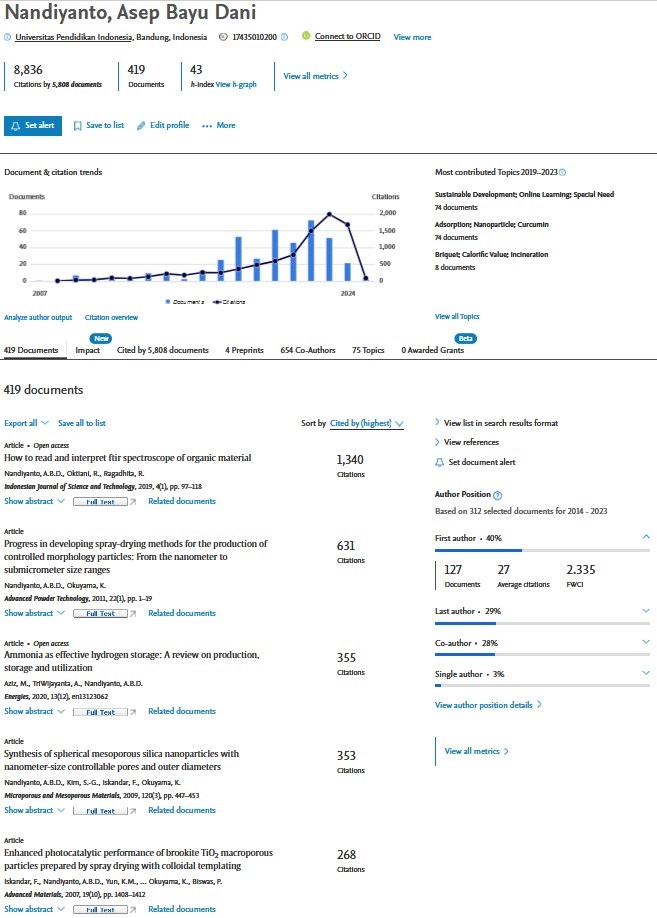Open the Sort by Cited by (highest) dropdown
Screen dimensions: 657x918
click(367, 423)
